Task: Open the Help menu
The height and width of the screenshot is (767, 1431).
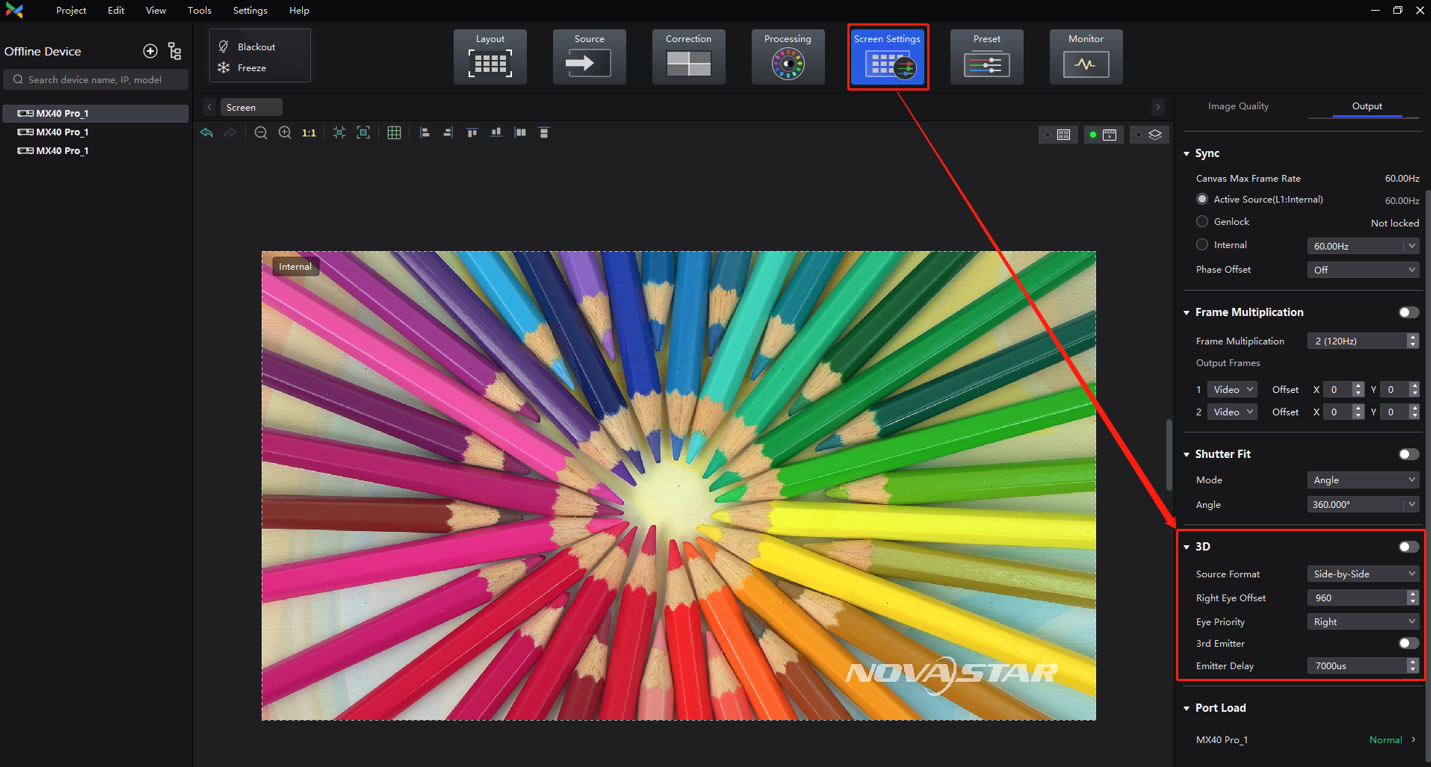Action: click(299, 11)
